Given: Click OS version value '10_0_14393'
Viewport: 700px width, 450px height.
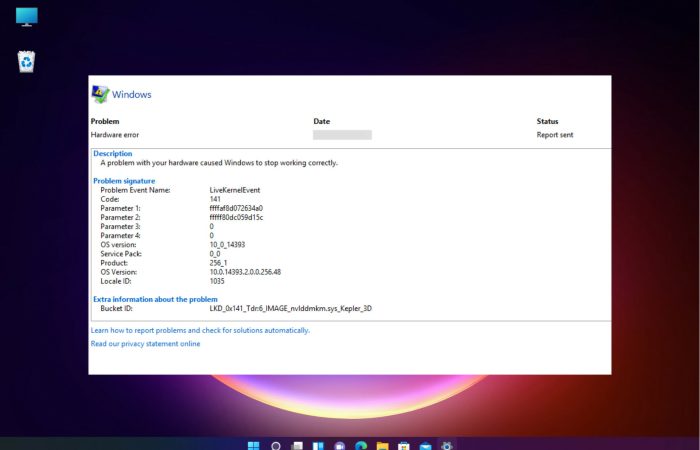Looking at the screenshot, I should pos(227,245).
